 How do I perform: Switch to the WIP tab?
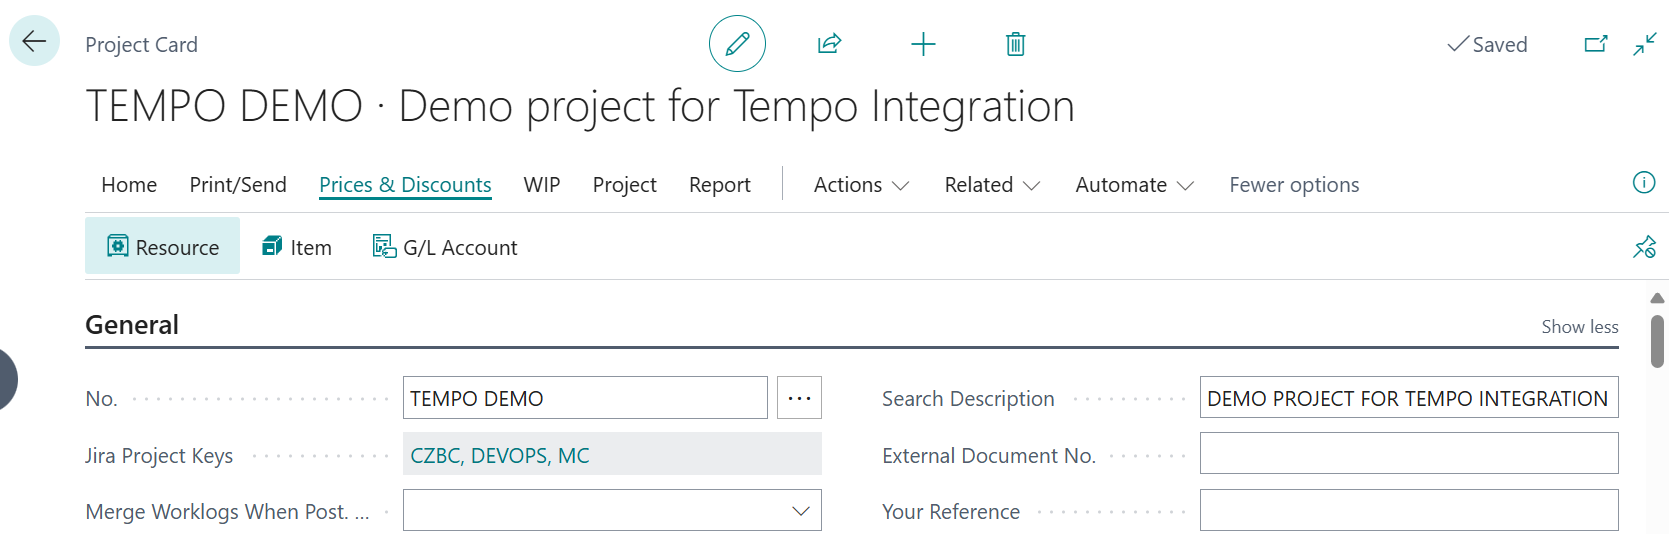(541, 185)
